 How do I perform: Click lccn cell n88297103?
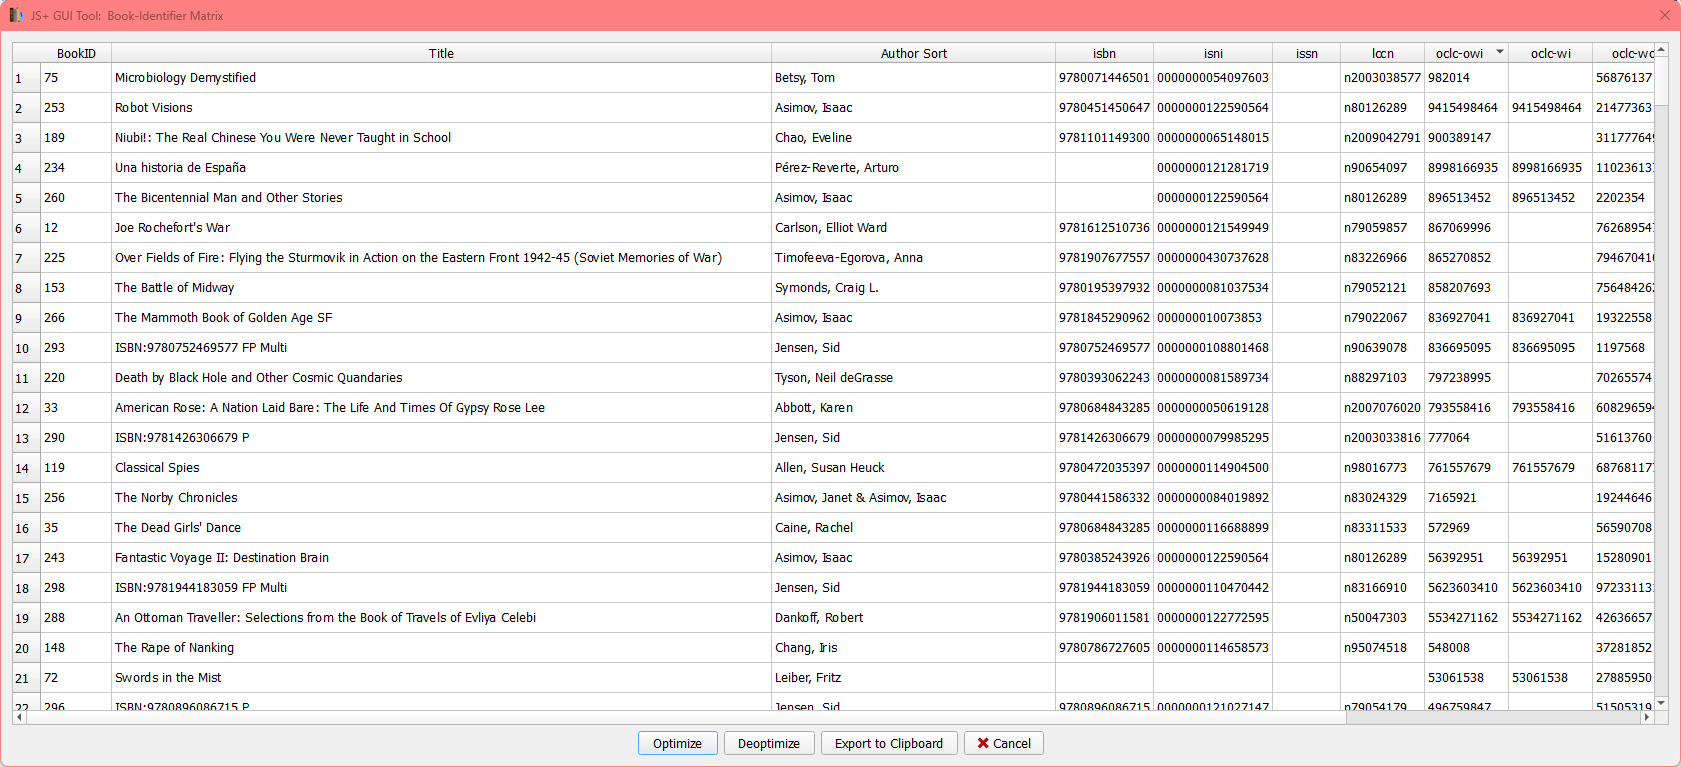[1383, 378]
